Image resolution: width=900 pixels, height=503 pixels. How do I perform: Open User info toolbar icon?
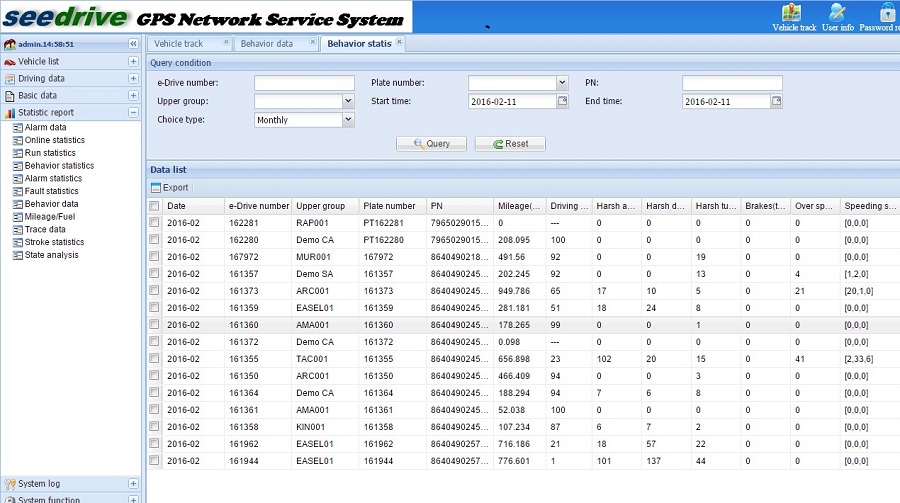point(837,12)
